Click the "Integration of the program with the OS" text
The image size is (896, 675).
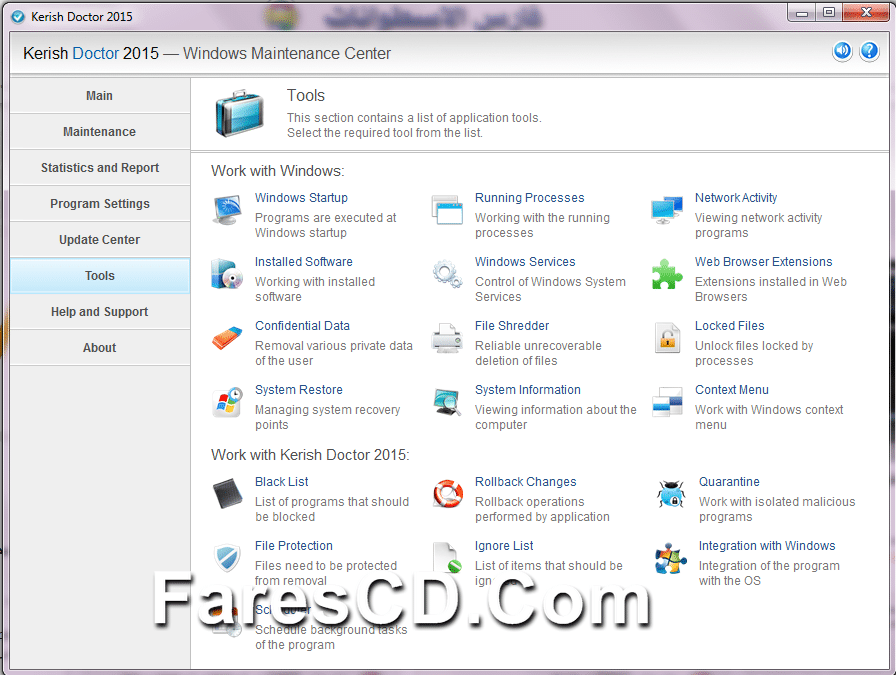coord(769,573)
